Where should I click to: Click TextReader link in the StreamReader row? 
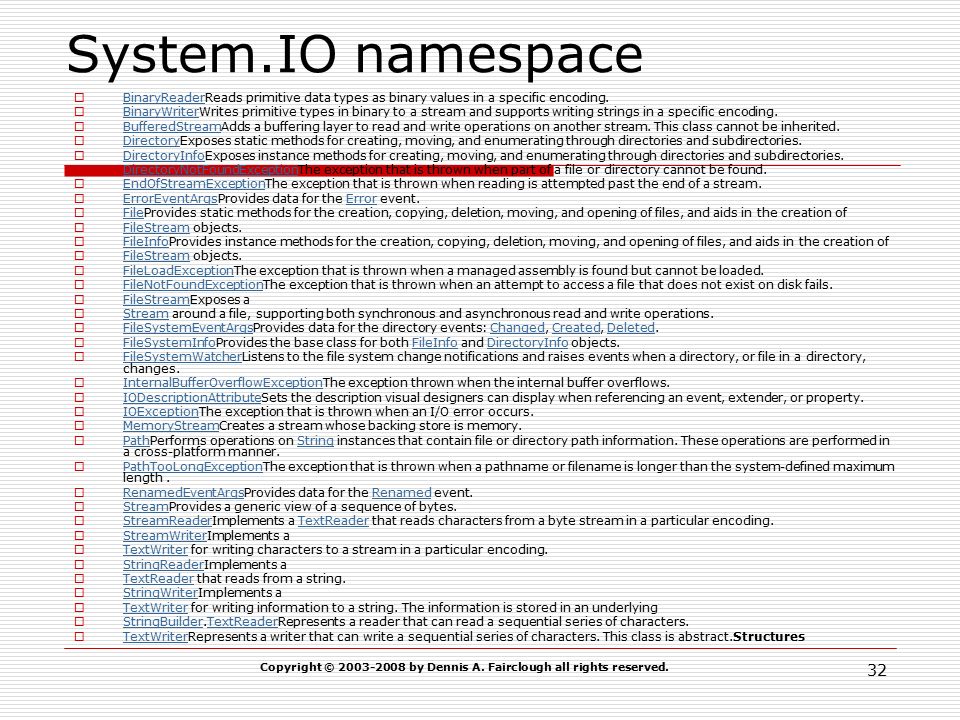tap(333, 520)
